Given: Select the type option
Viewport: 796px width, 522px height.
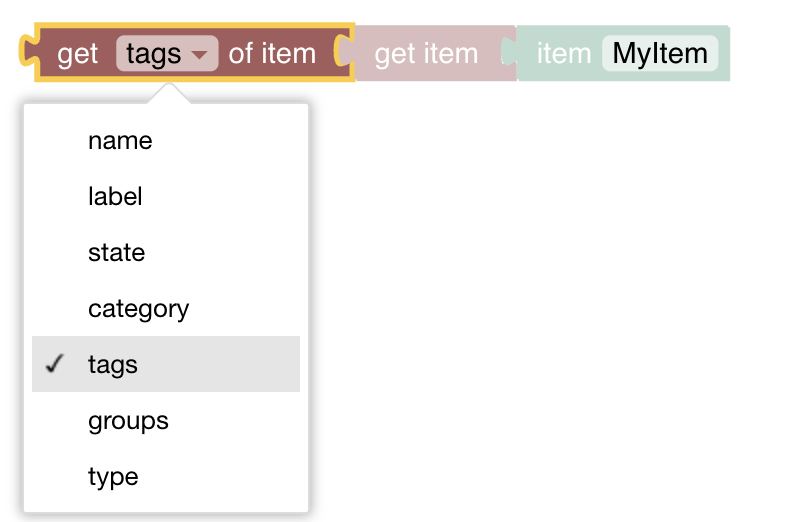Looking at the screenshot, I should click(x=113, y=477).
